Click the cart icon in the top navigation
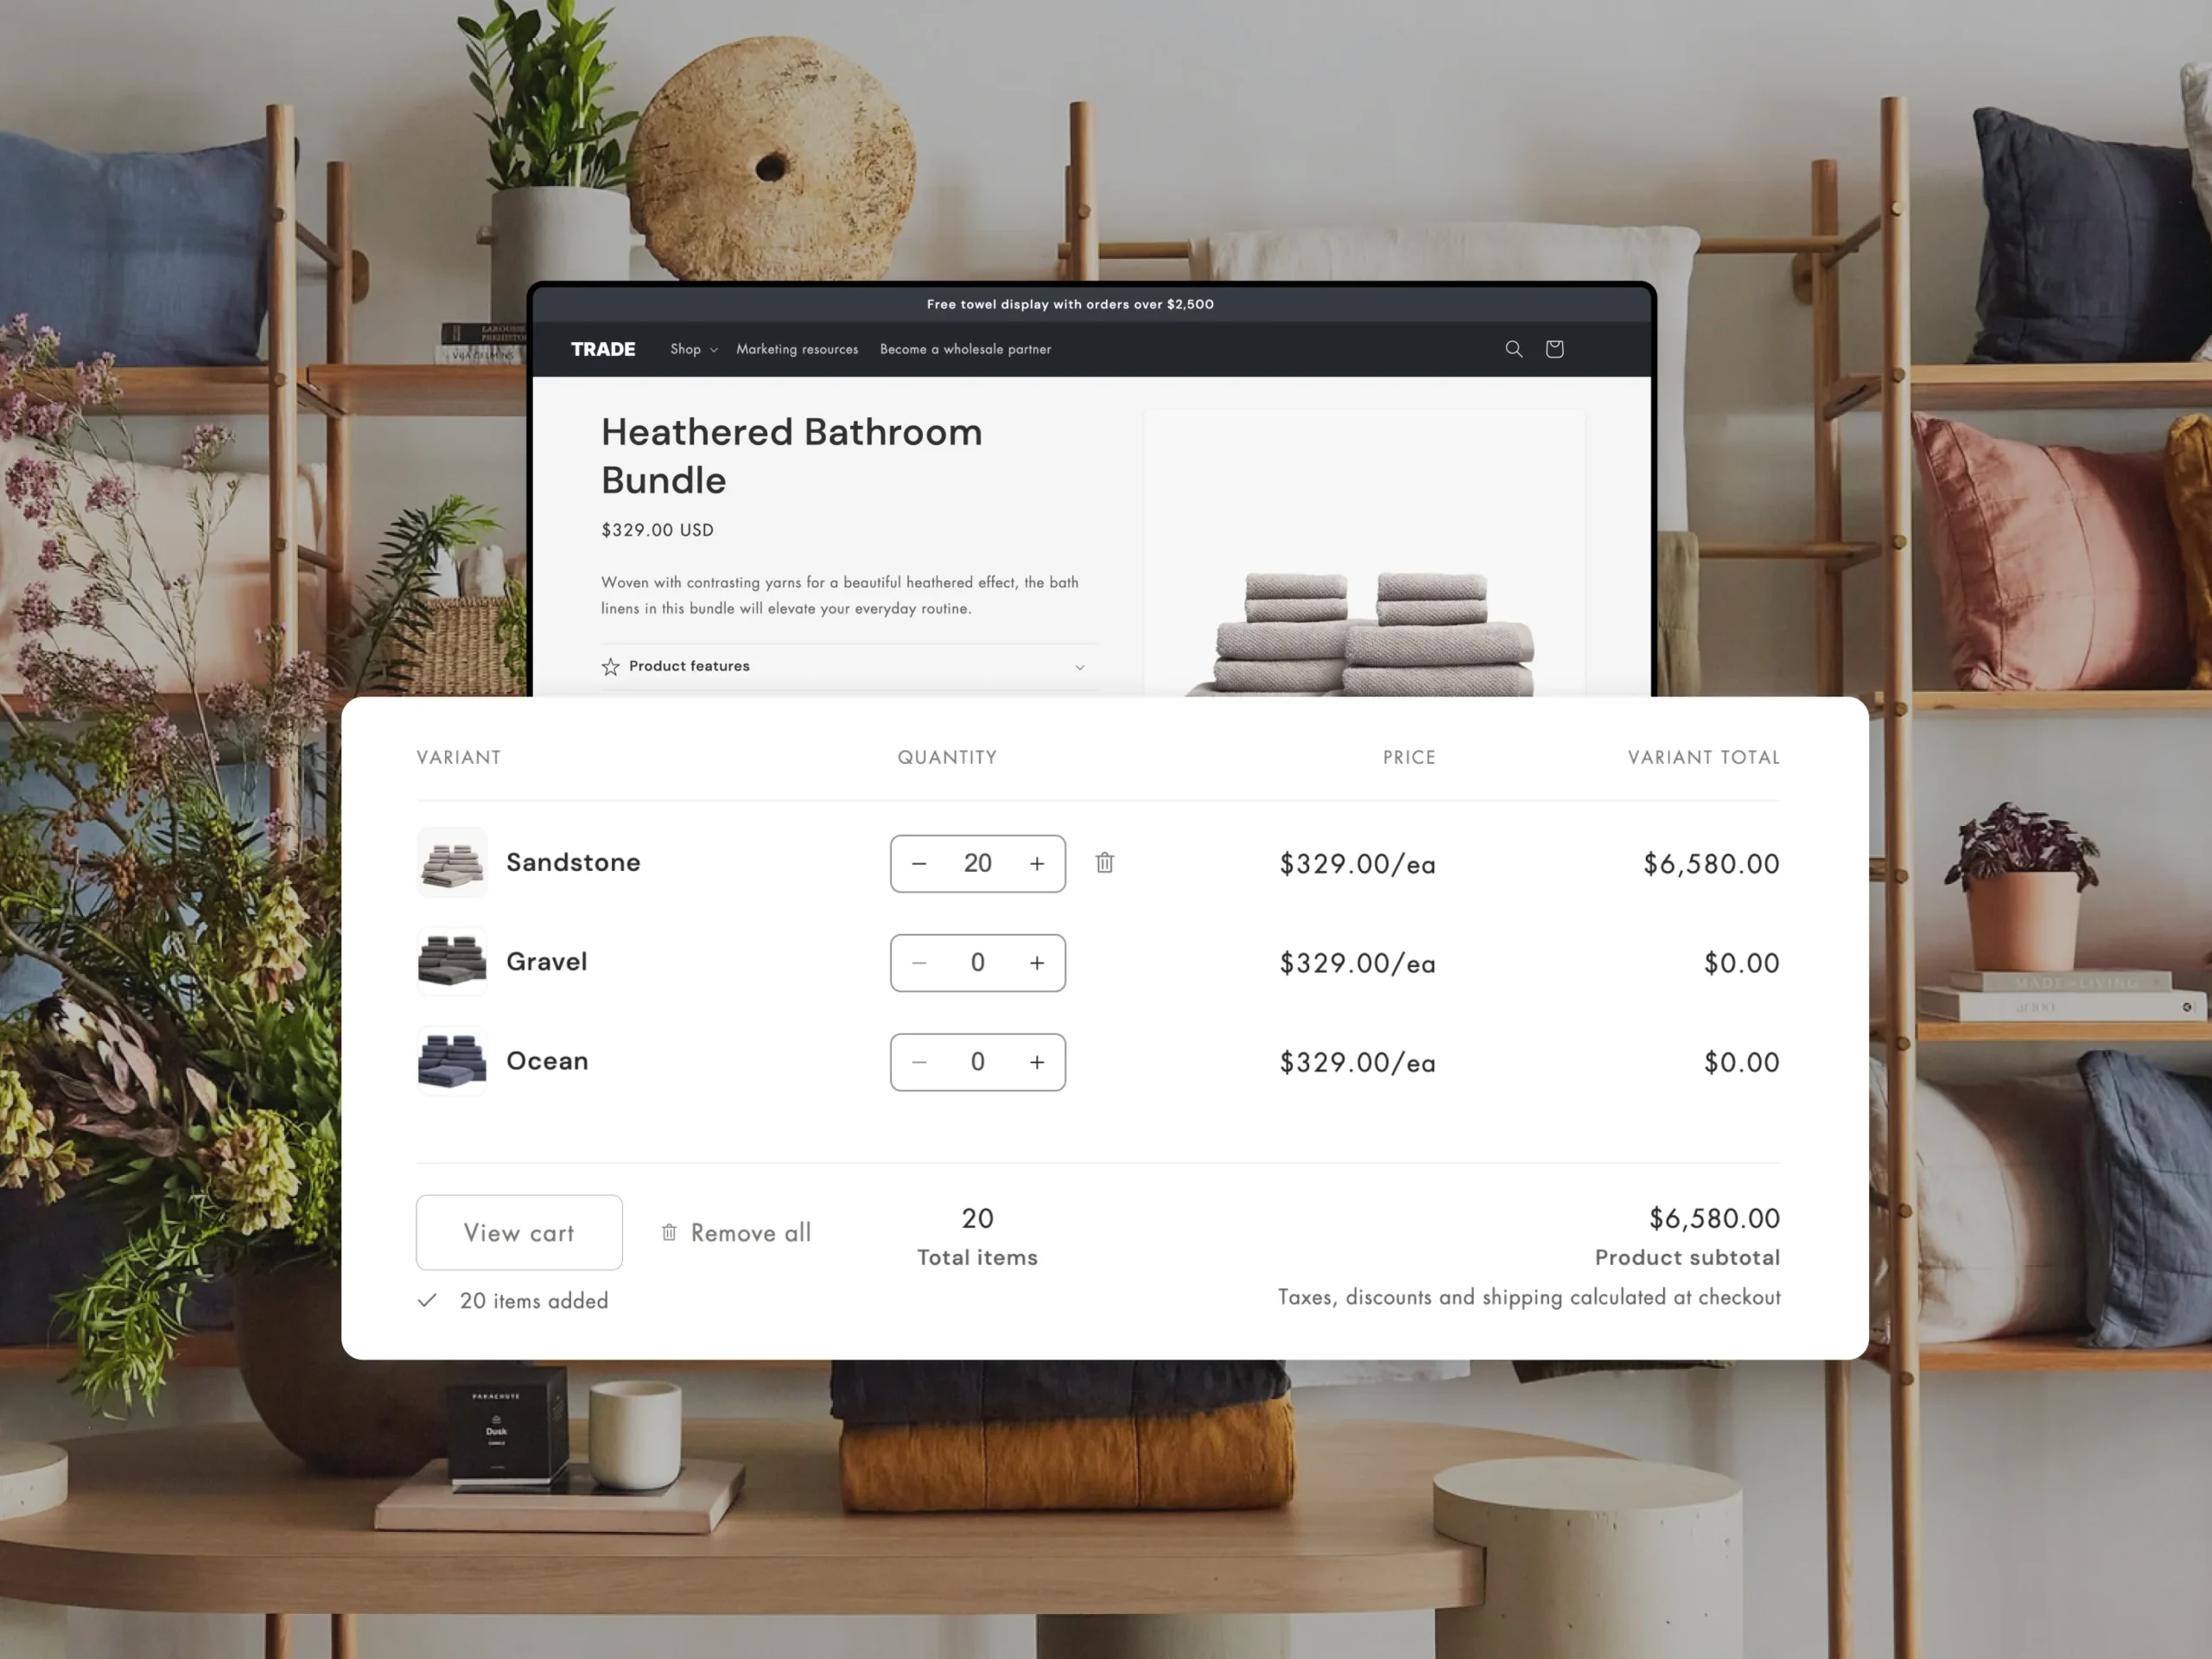This screenshot has height=1659, width=2212. coord(1555,348)
